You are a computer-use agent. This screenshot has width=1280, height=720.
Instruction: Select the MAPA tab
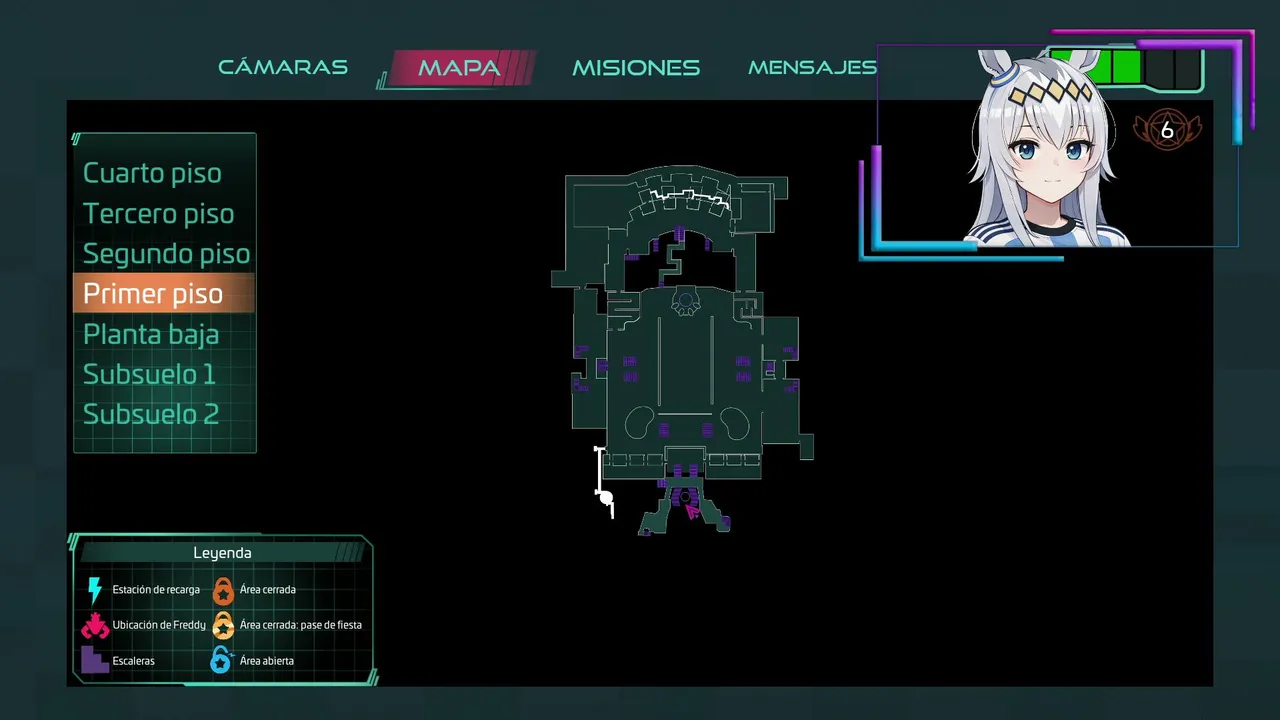click(459, 68)
